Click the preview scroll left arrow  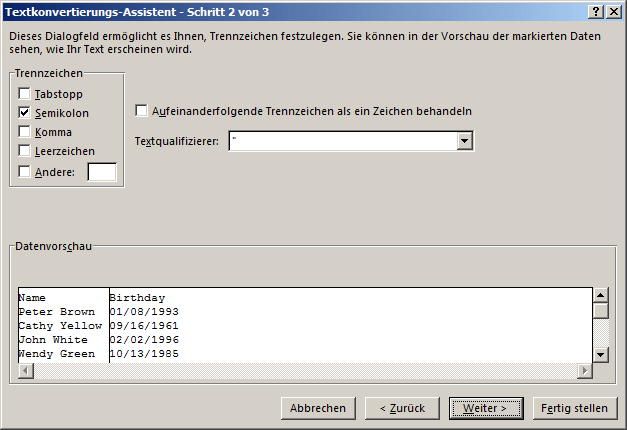(26, 371)
